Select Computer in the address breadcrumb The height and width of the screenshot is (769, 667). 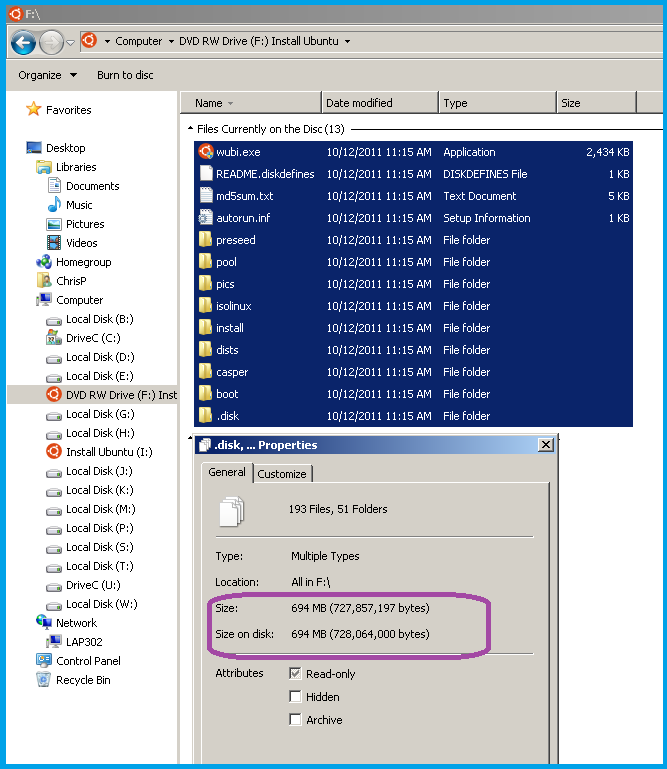coord(138,41)
